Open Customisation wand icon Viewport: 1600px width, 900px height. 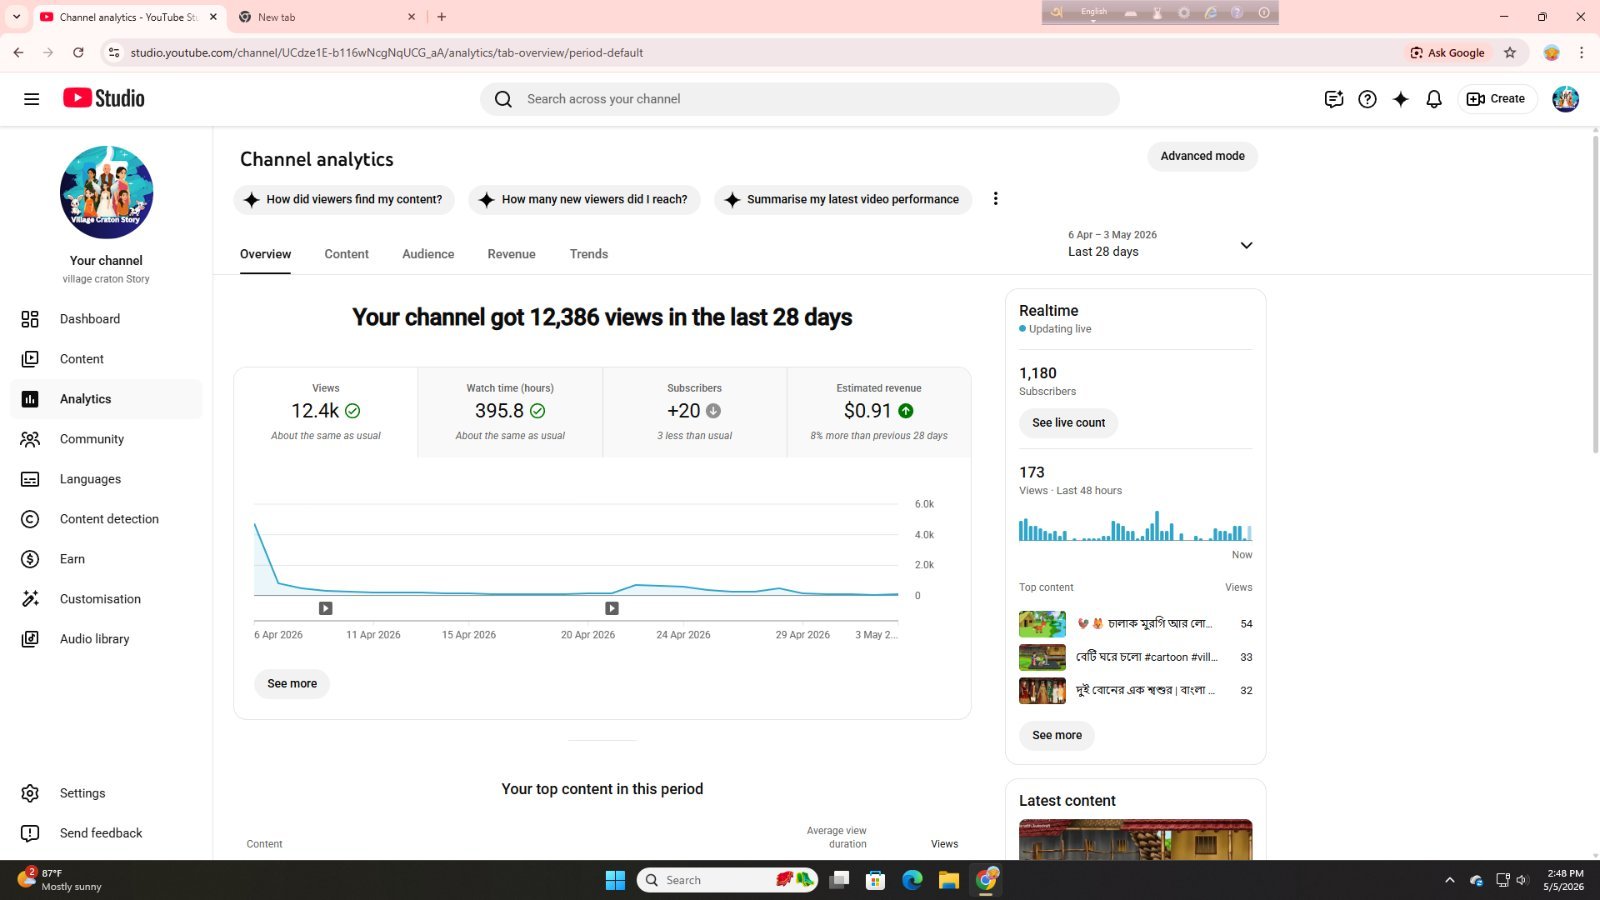(30, 599)
